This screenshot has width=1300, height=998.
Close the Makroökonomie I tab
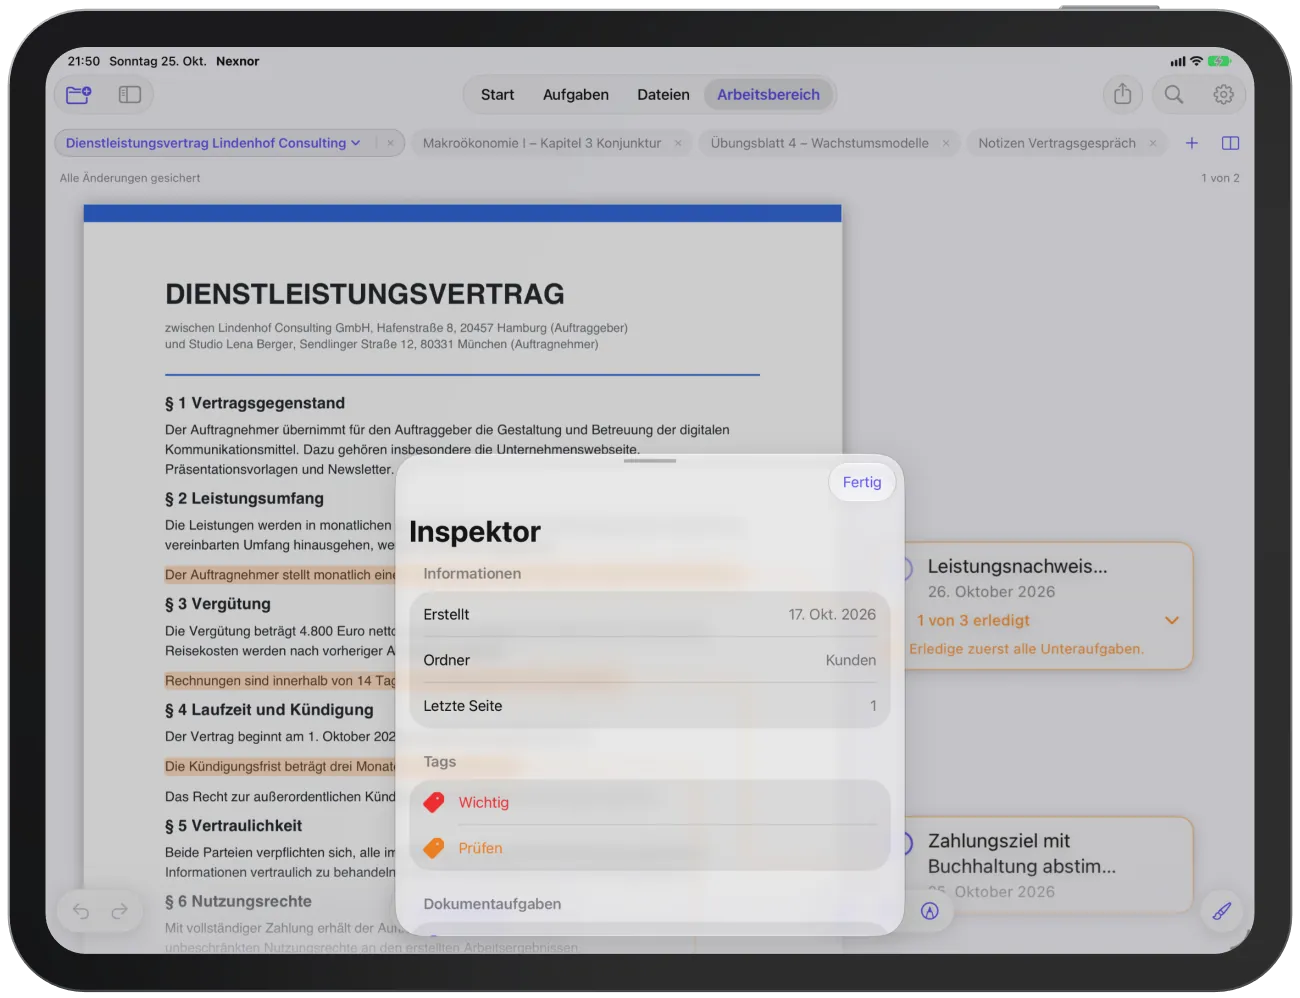(x=678, y=143)
